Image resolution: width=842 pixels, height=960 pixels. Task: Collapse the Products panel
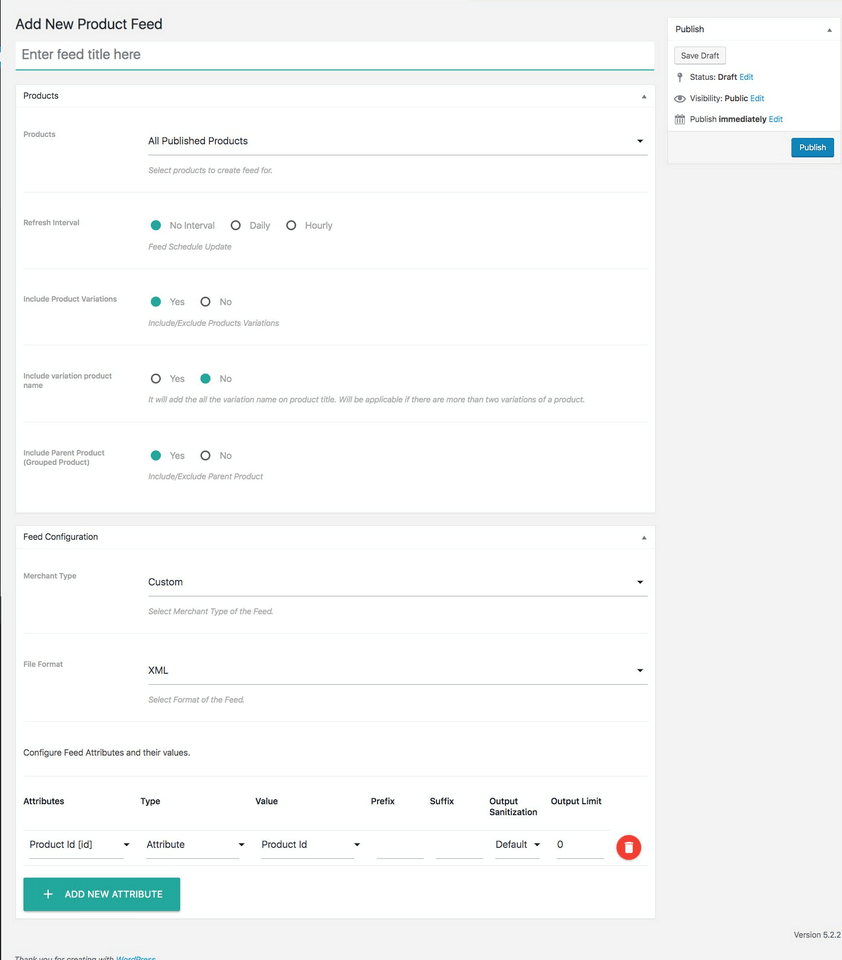click(x=644, y=97)
